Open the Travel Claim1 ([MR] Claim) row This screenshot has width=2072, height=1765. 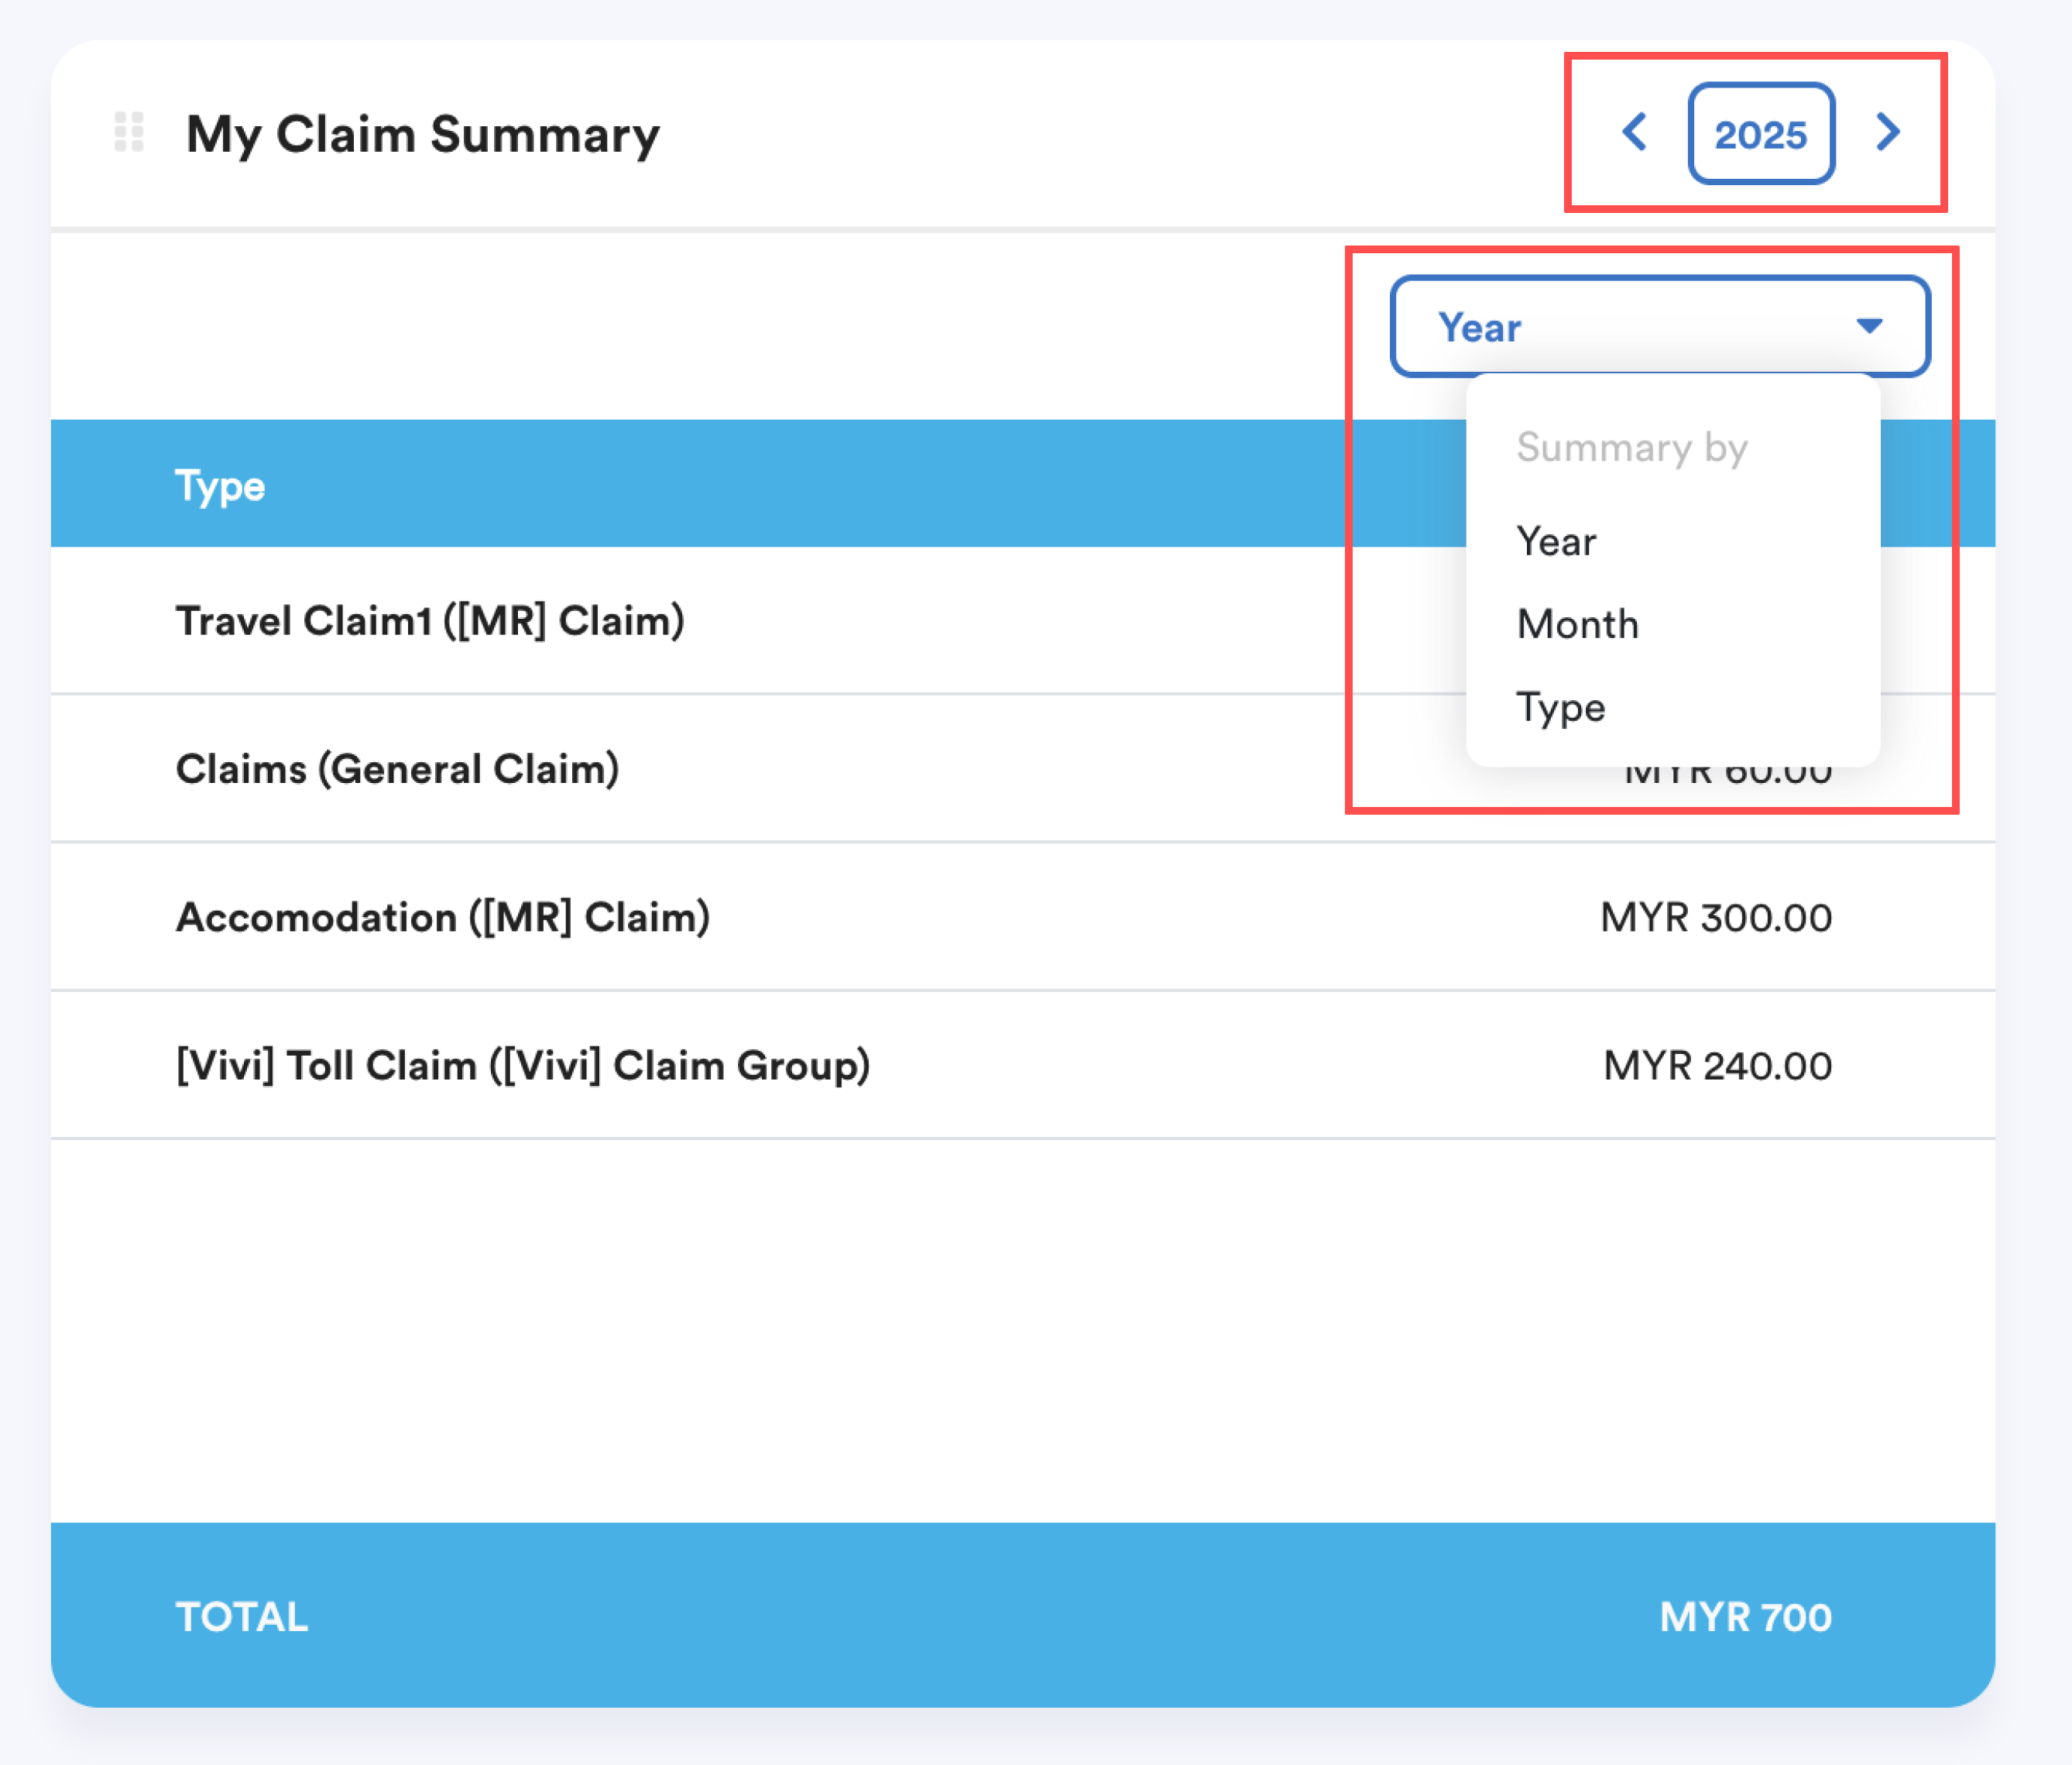(x=430, y=621)
